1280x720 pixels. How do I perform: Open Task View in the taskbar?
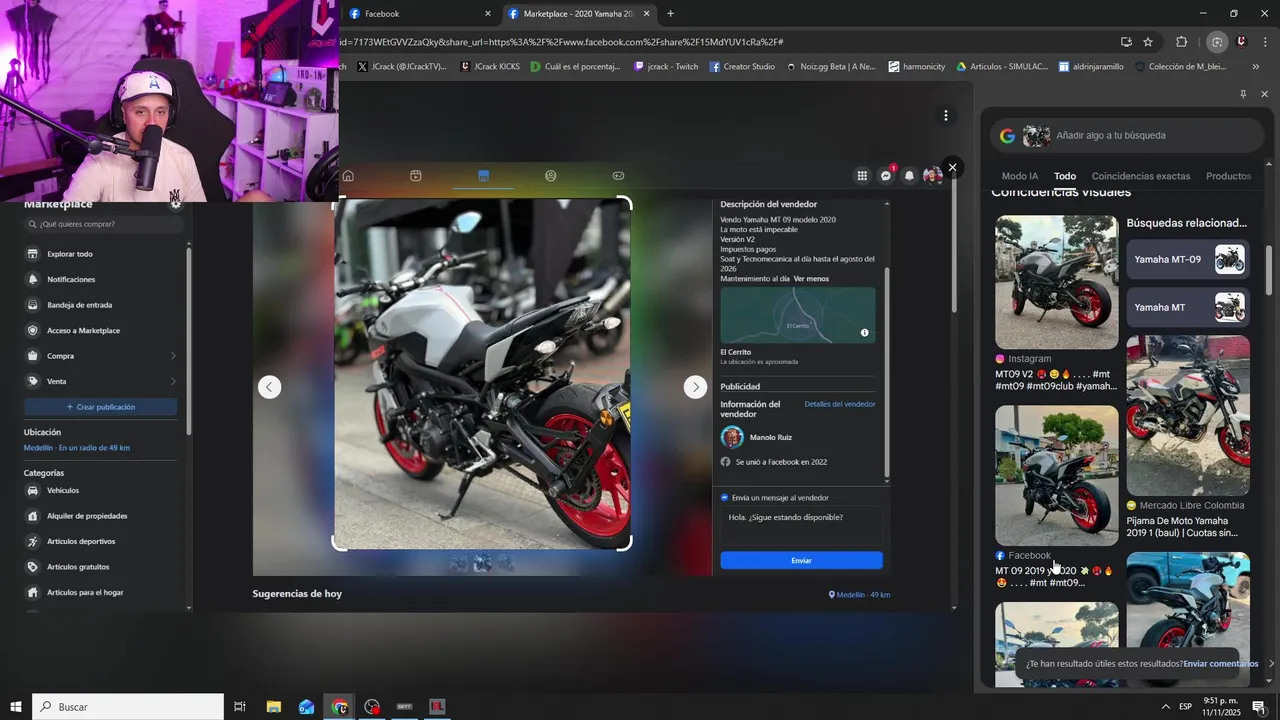tap(240, 707)
